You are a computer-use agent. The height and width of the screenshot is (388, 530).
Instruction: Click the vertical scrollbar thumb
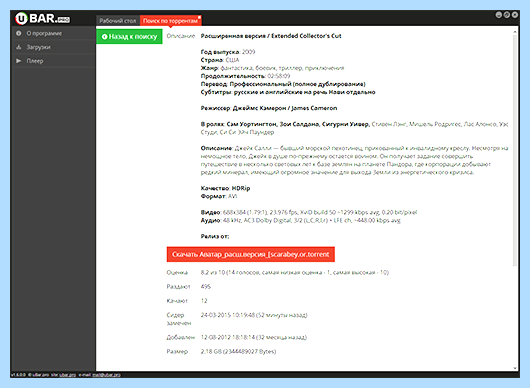pyautogui.click(x=515, y=150)
